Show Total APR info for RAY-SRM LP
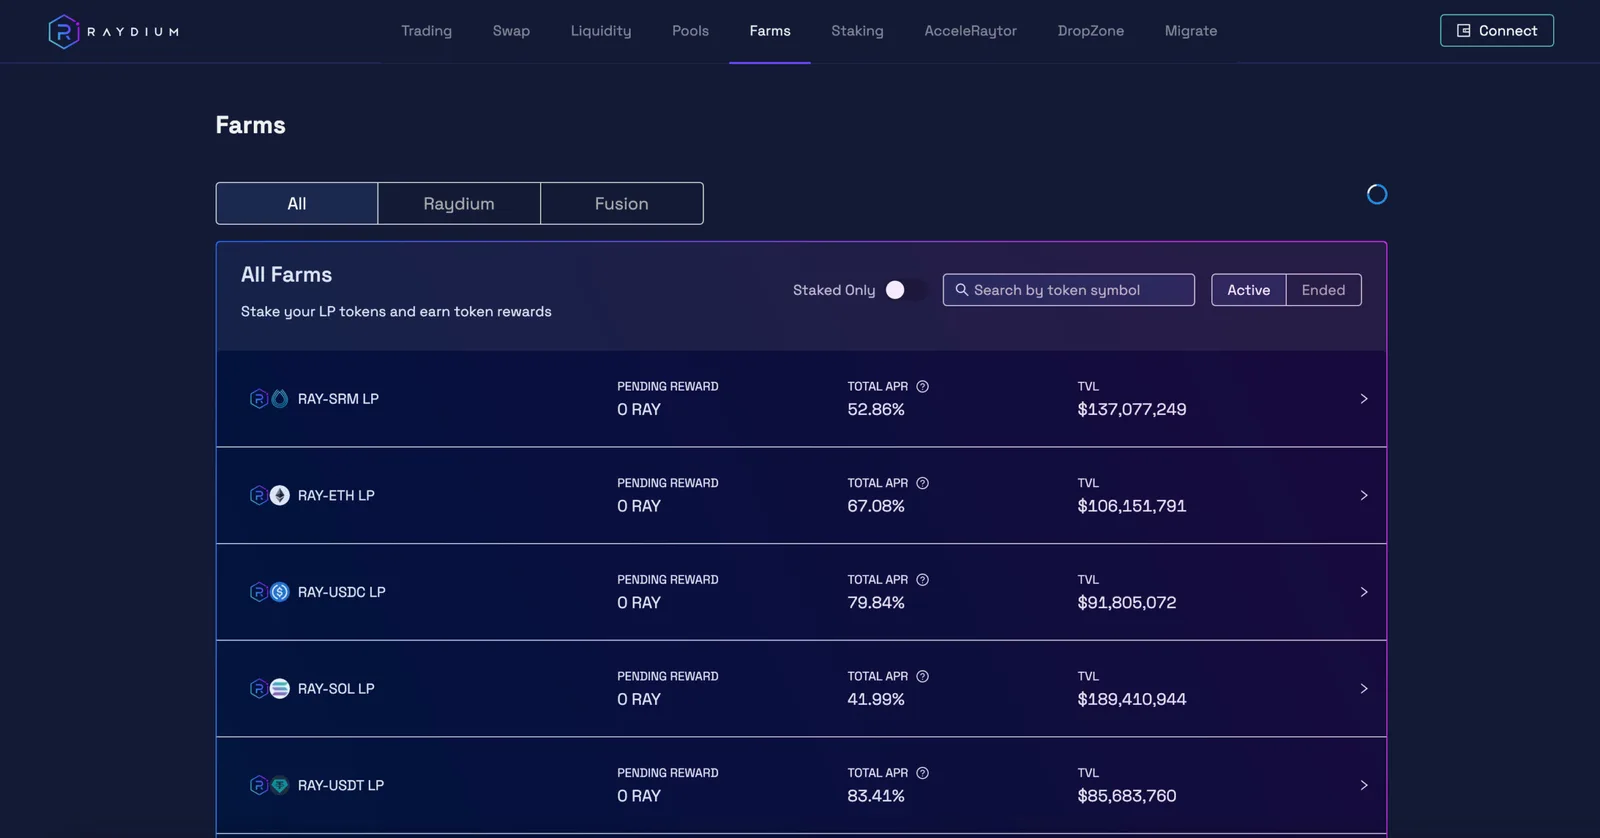Viewport: 1600px width, 838px height. [923, 387]
